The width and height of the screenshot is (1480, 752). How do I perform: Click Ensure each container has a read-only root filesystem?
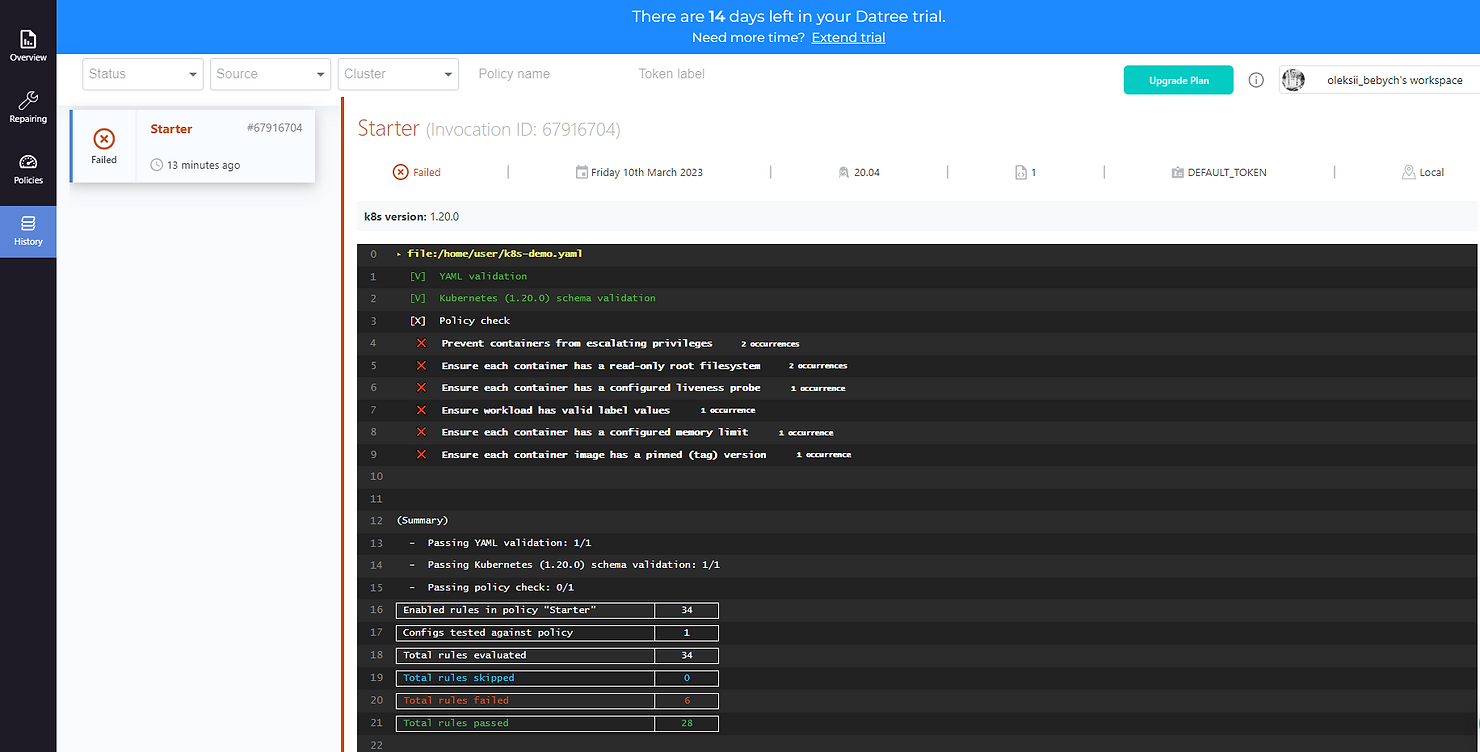pyautogui.click(x=601, y=365)
